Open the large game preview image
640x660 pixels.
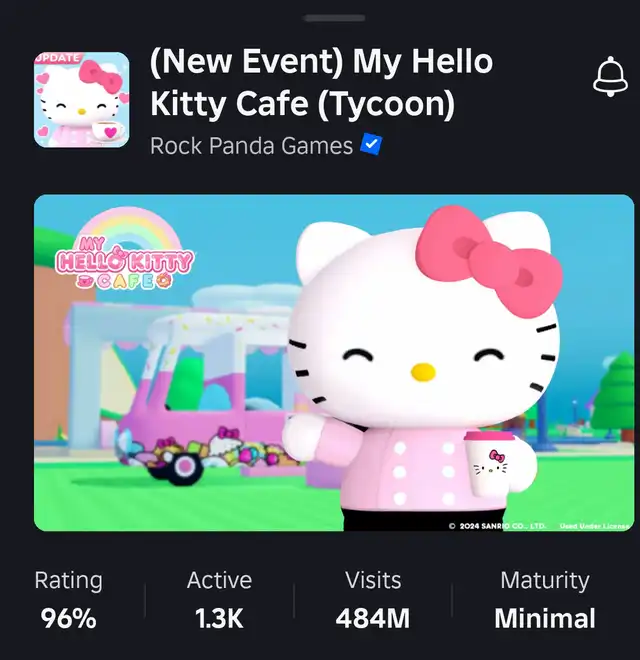point(334,363)
